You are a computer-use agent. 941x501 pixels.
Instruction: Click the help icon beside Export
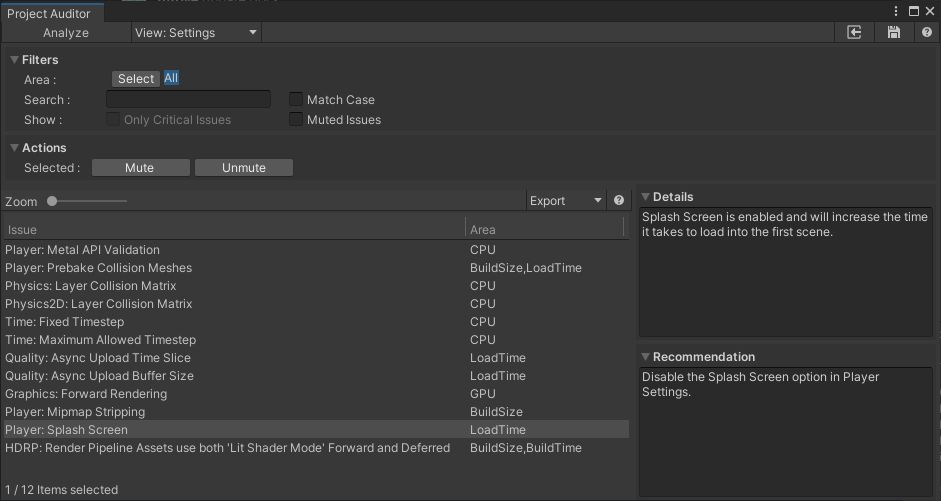click(x=619, y=200)
